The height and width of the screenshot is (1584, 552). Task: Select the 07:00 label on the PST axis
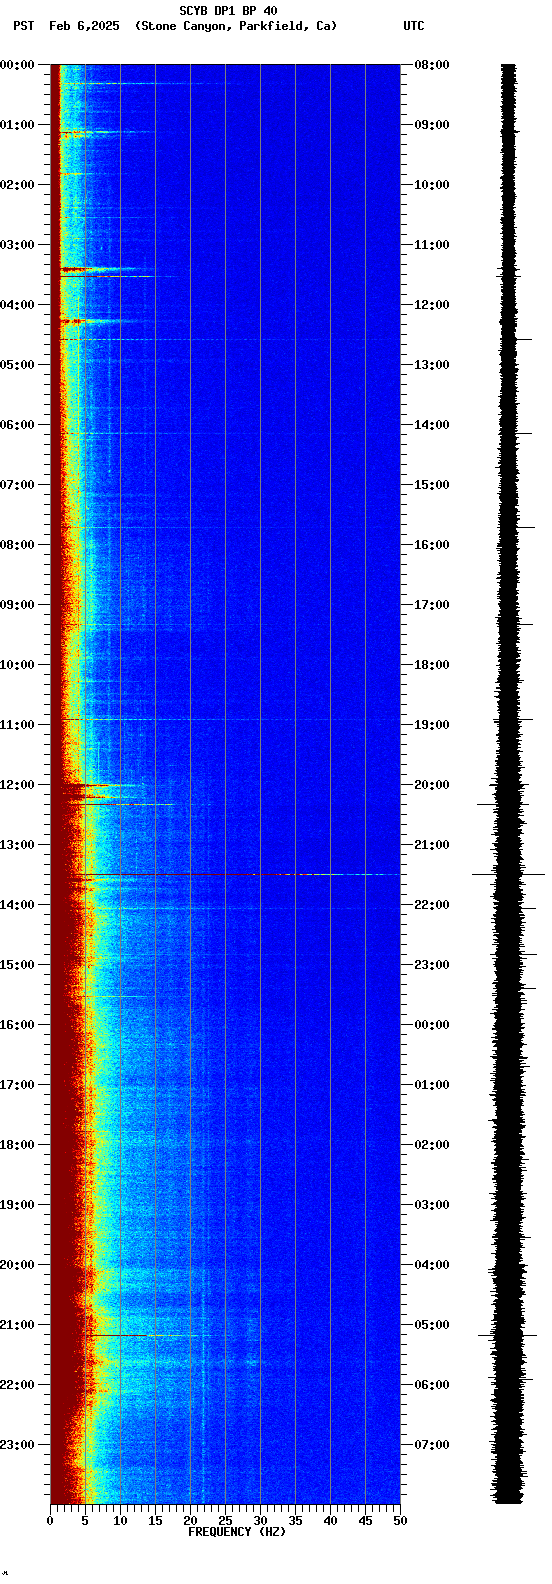tap(18, 485)
